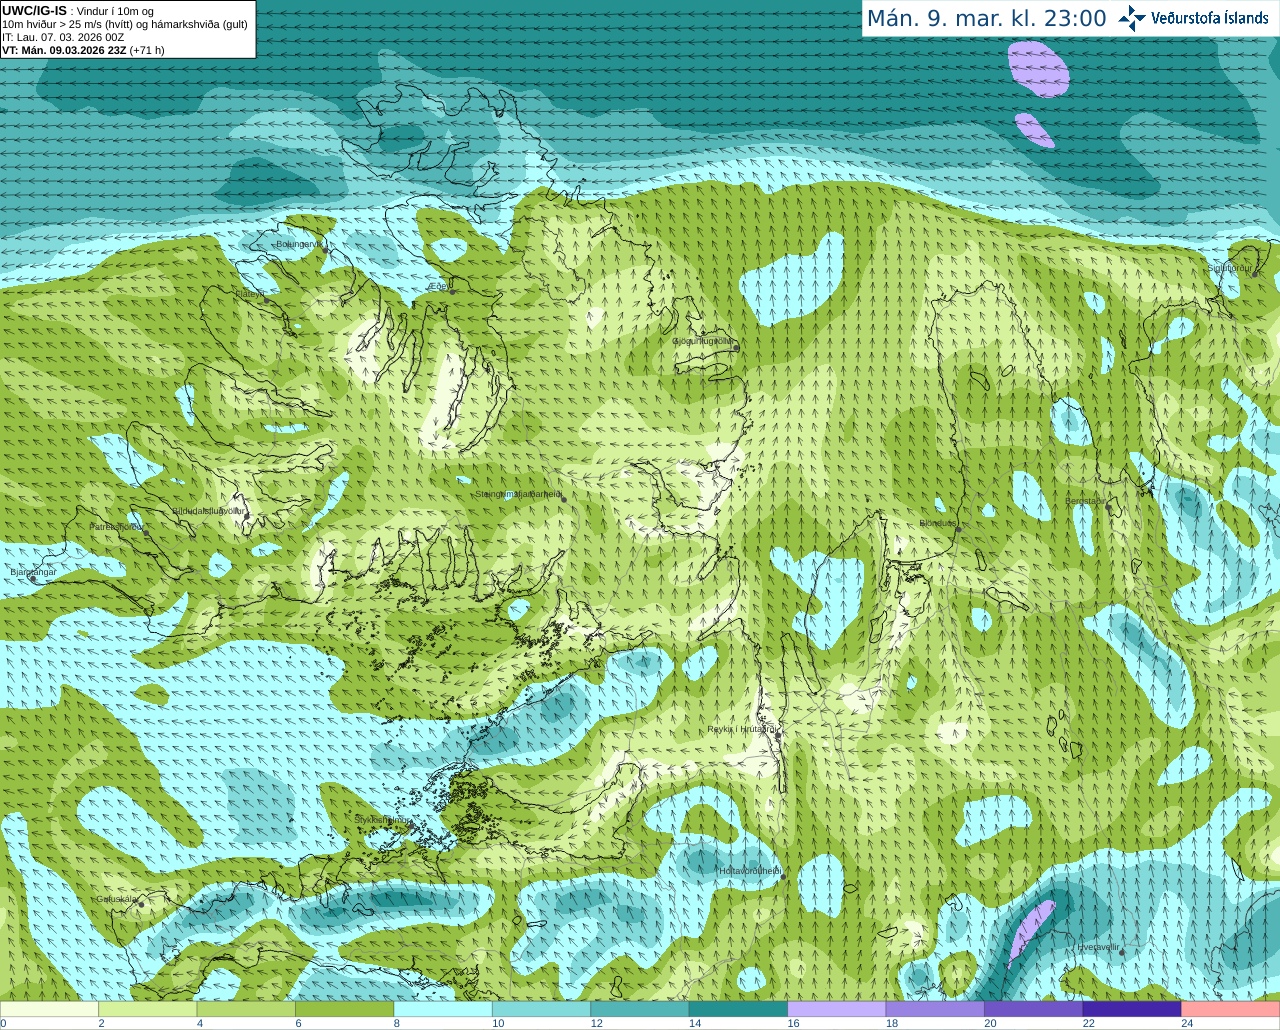The height and width of the screenshot is (1030, 1280).
Task: Click the Bíldudalsflugvöllur station label
Action: click(x=208, y=511)
